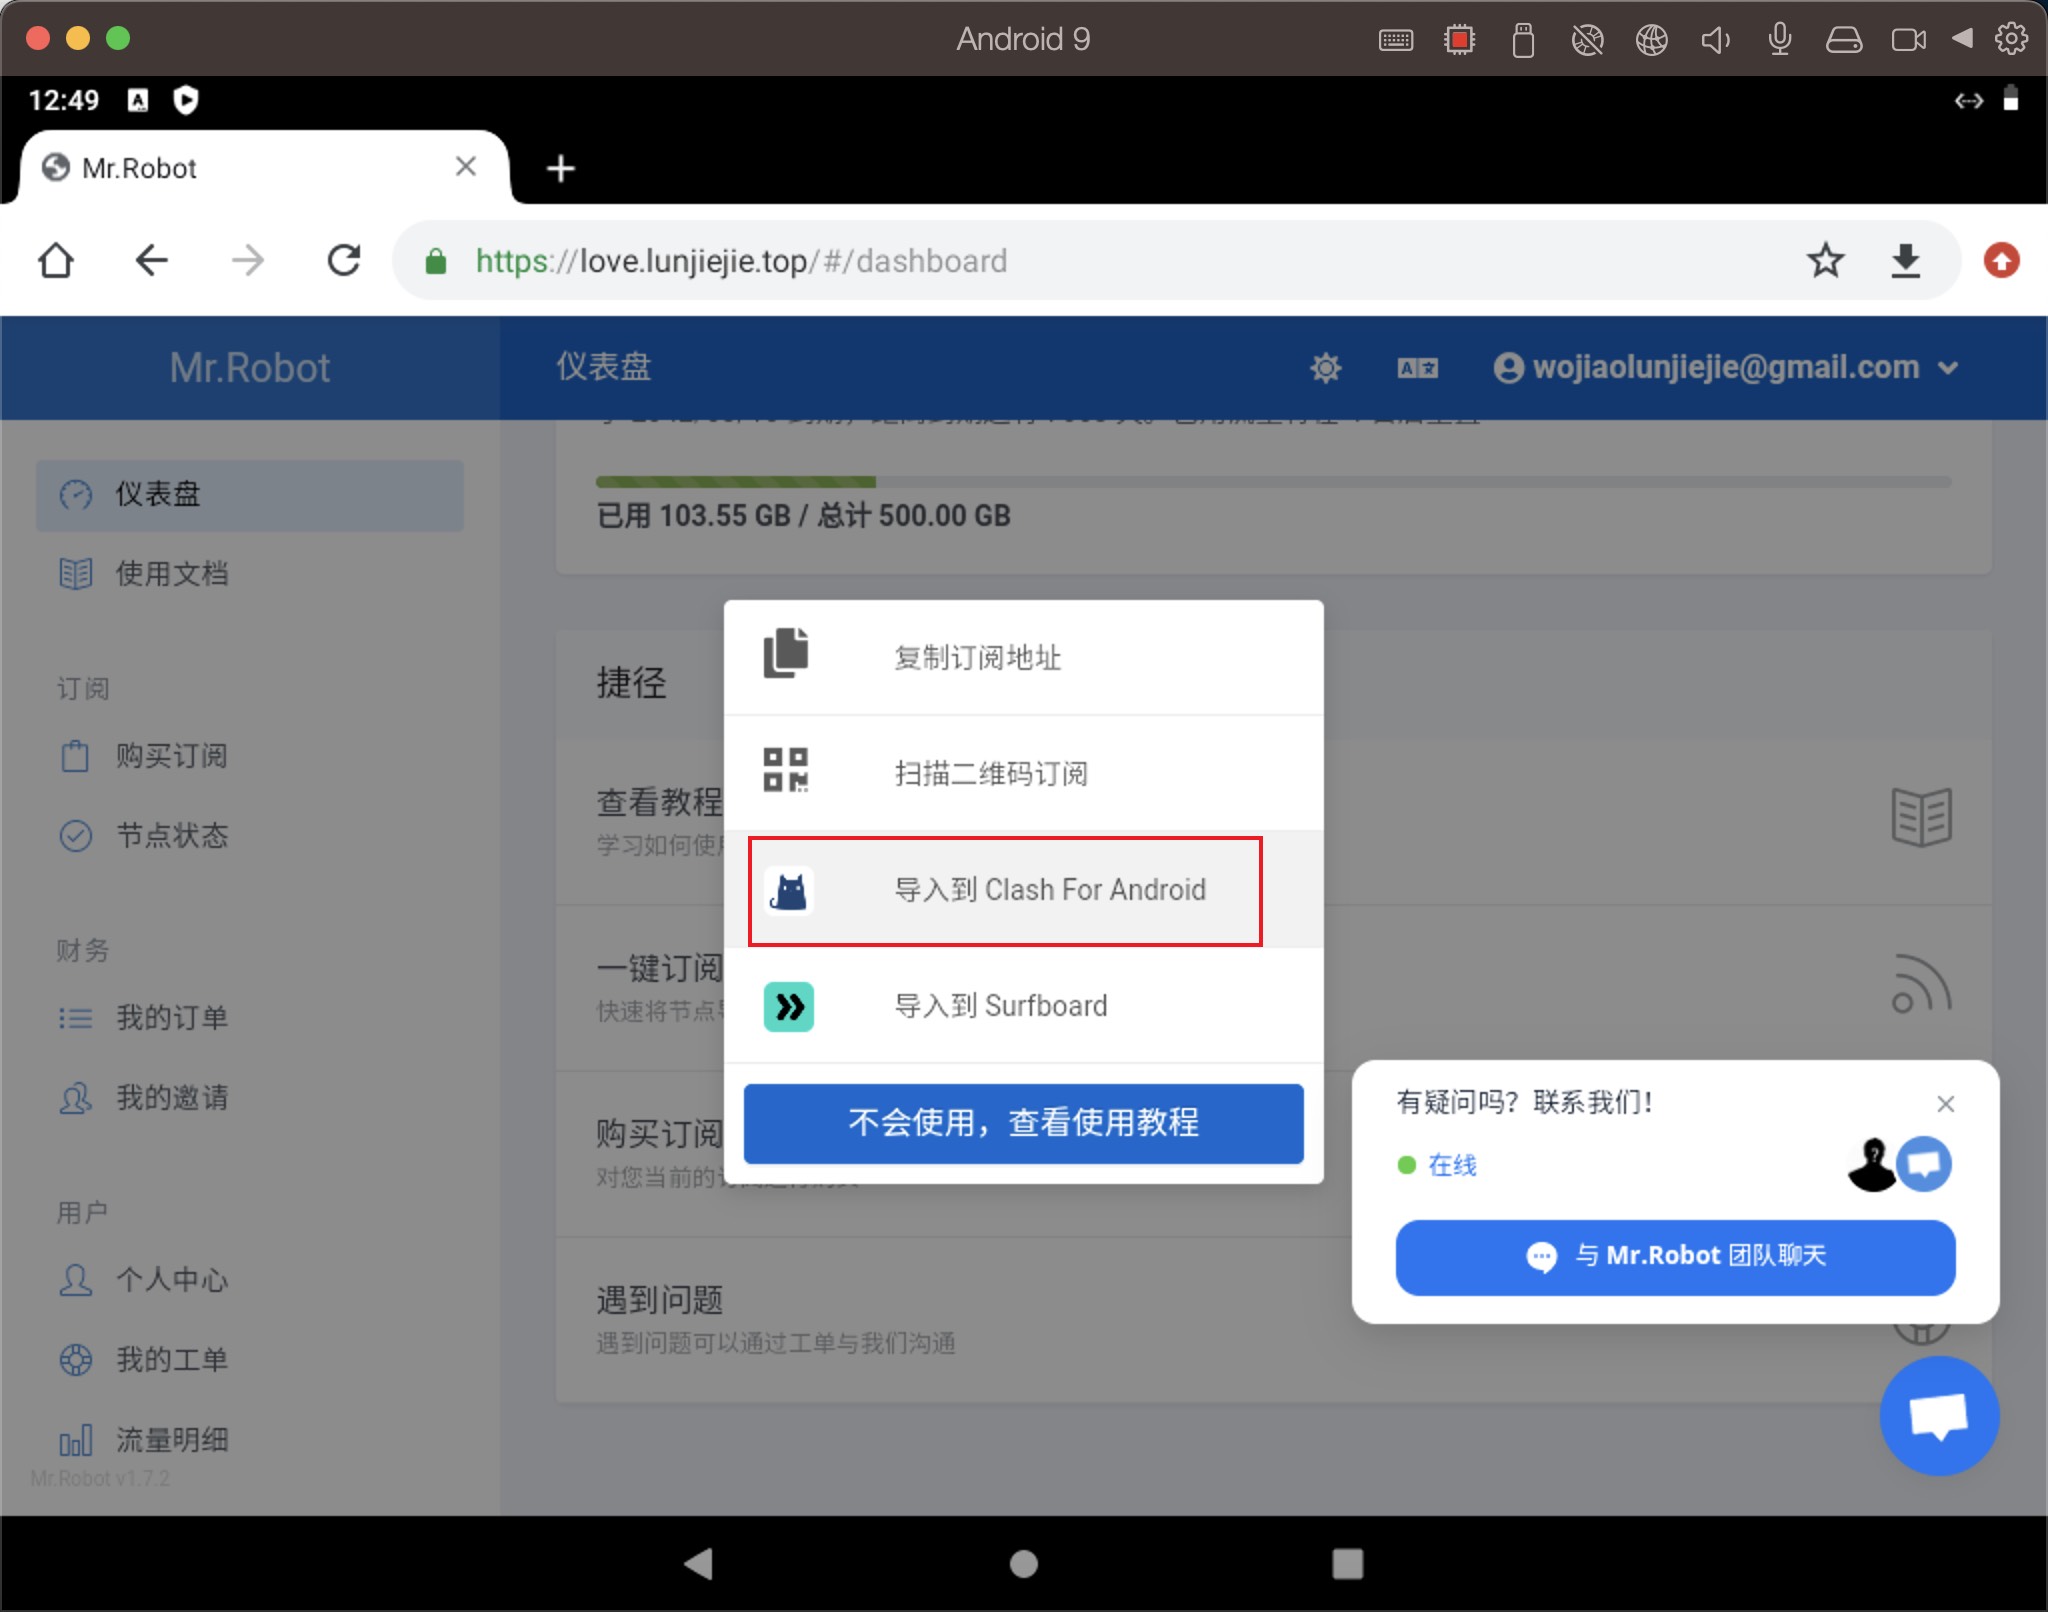
Task: Bookmark page with star icon
Action: 1825,261
